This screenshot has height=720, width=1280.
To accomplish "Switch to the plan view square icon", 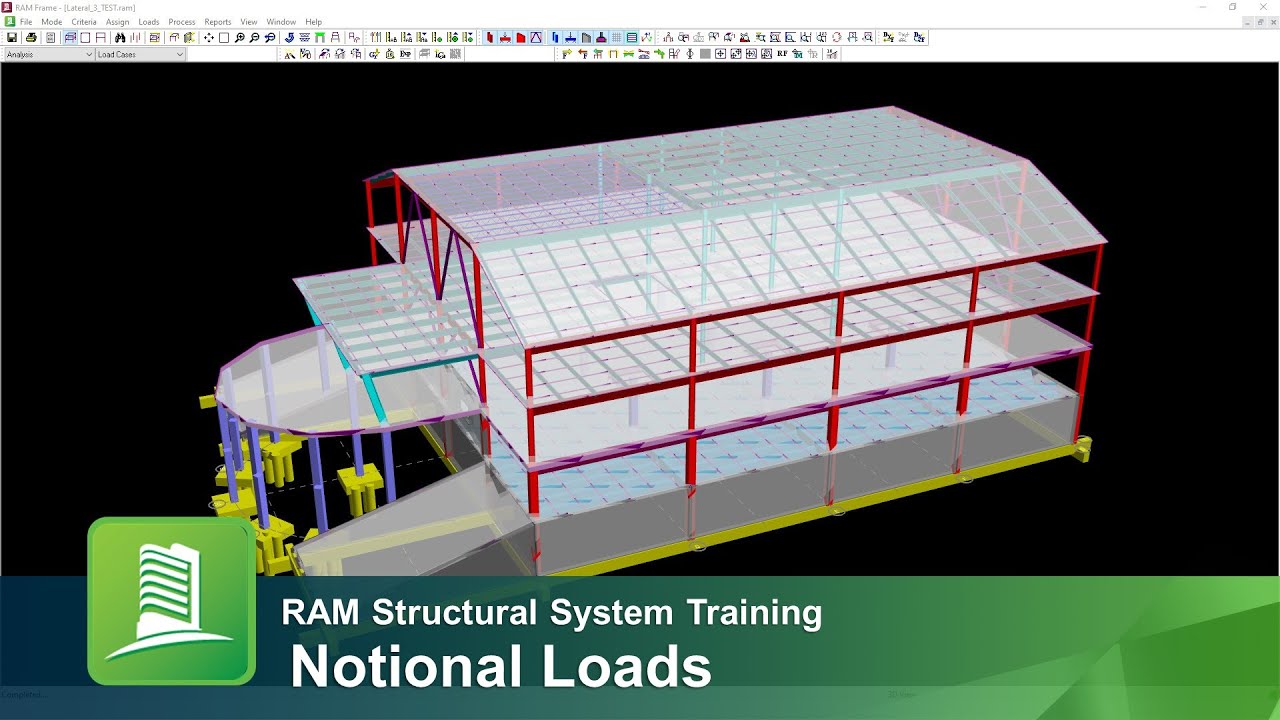I will [85, 37].
